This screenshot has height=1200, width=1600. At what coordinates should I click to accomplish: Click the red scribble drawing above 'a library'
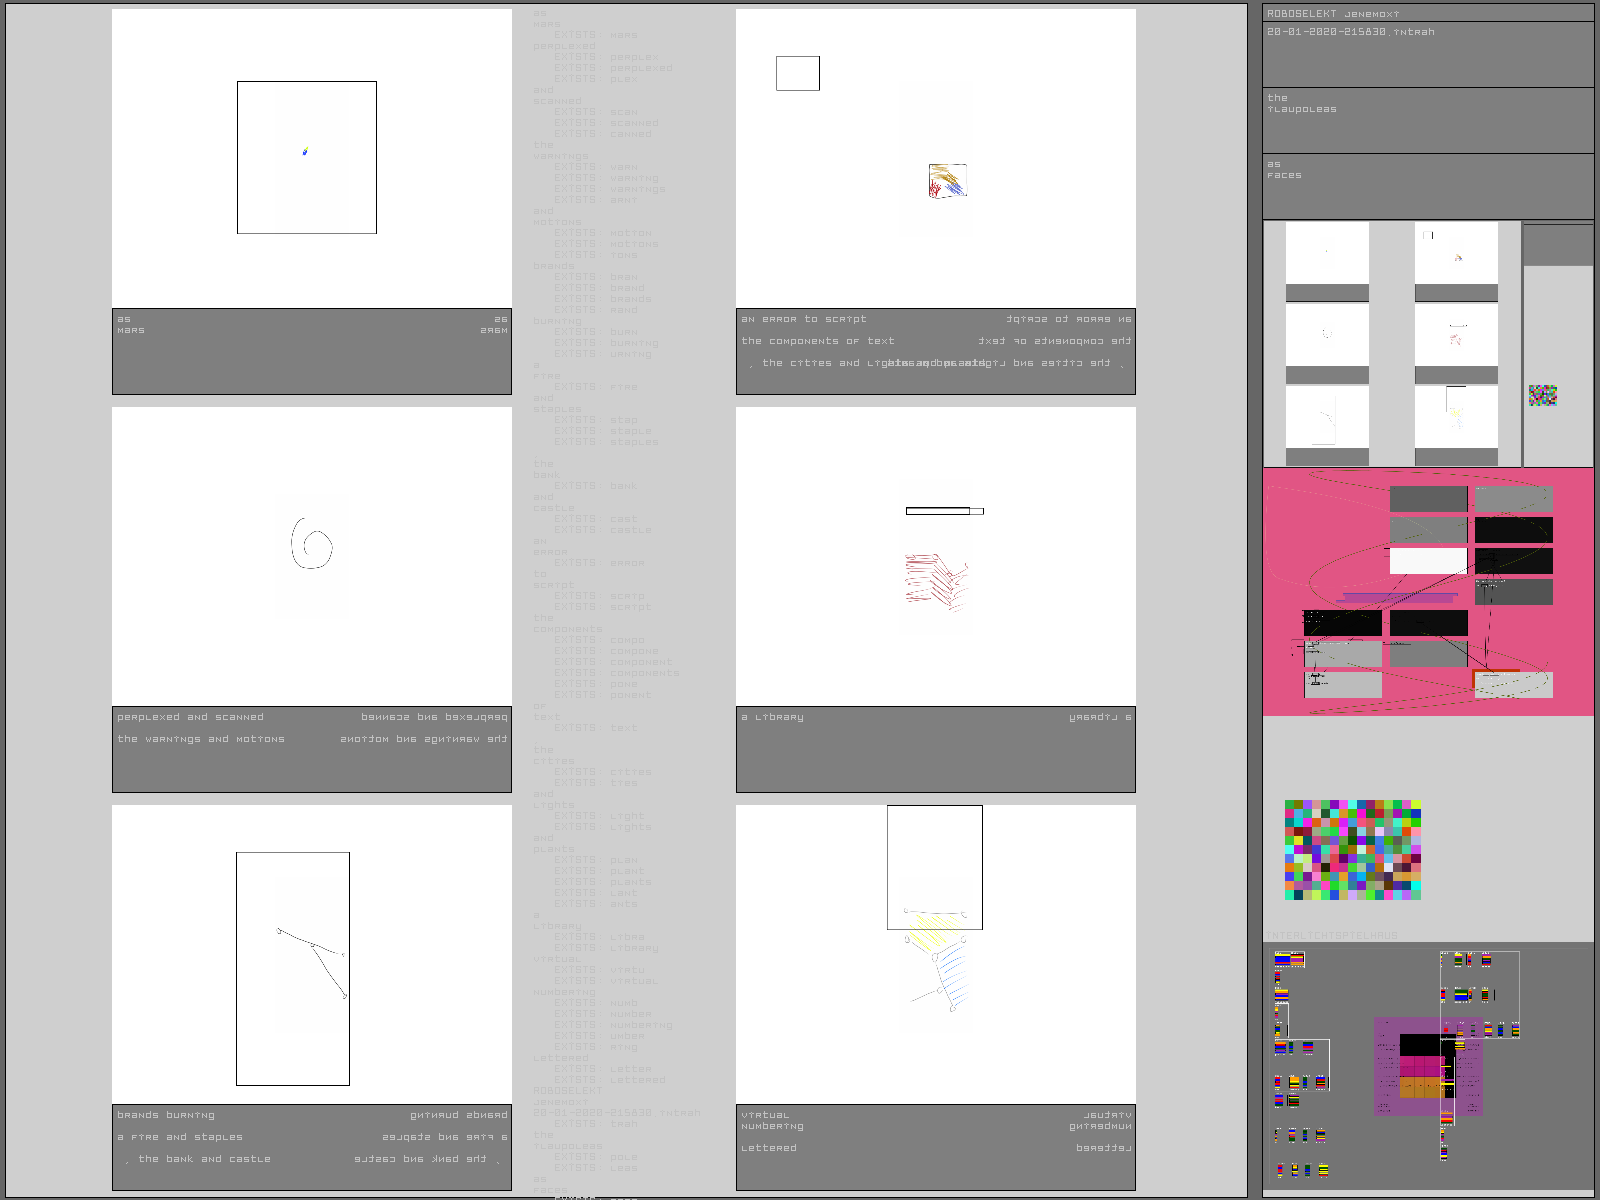[936, 582]
